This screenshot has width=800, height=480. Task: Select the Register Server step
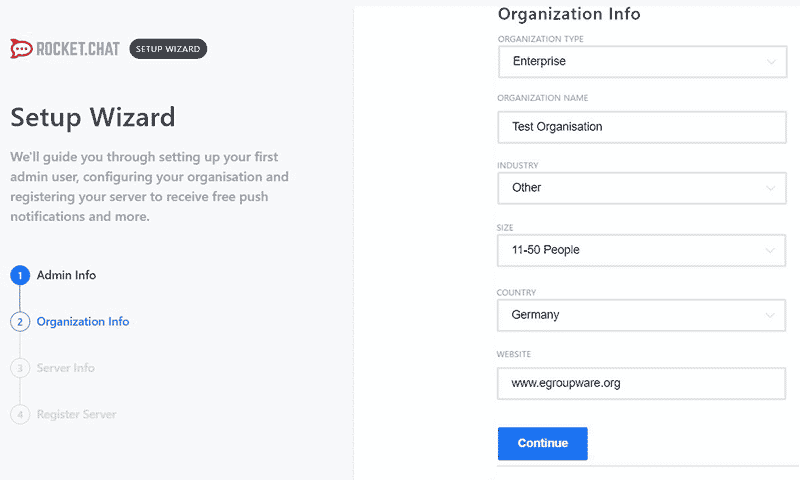pos(77,414)
